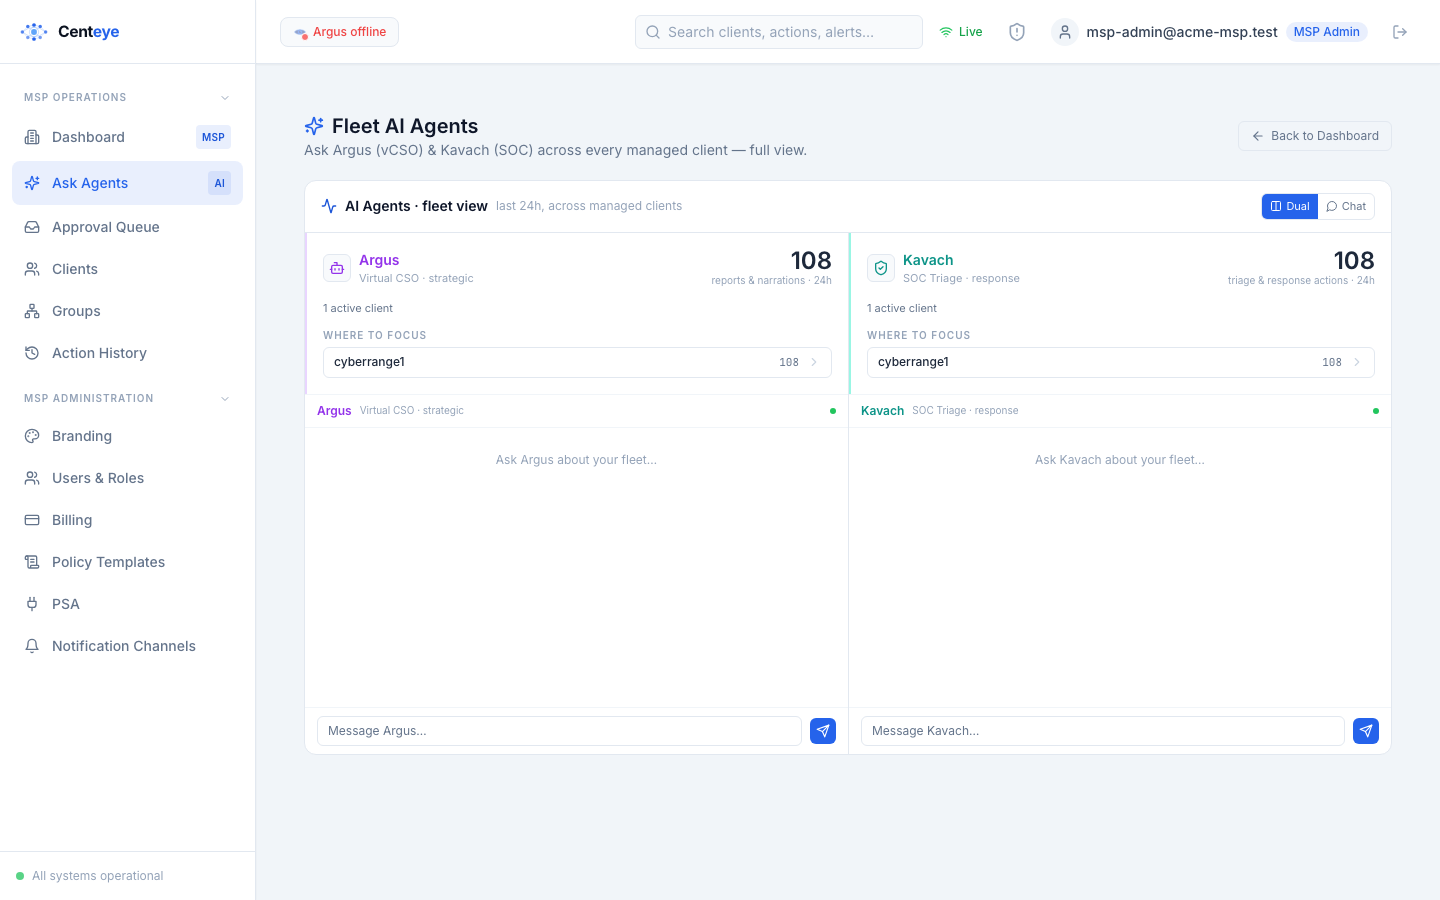Click the Action History clock icon
This screenshot has height=900, width=1440.
pyautogui.click(x=32, y=353)
